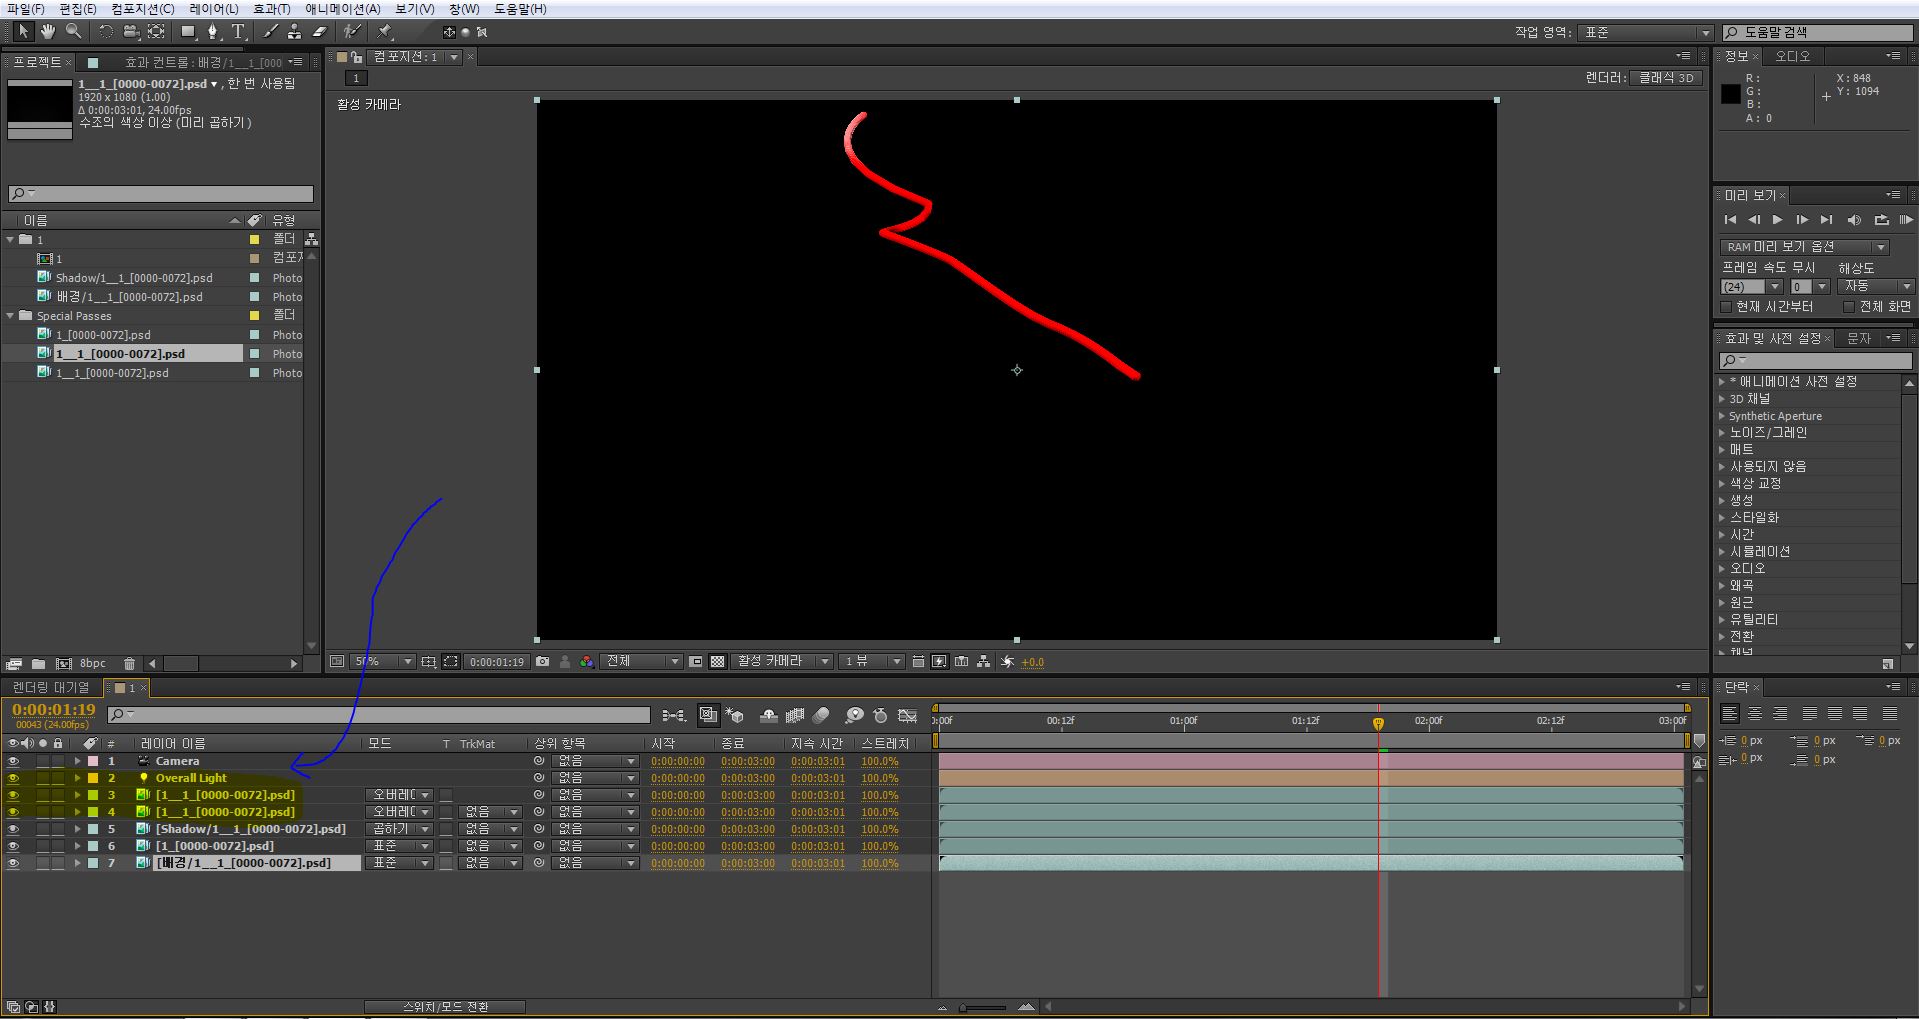Select the Brush tool
The width and height of the screenshot is (1919, 1019).
[x=270, y=32]
